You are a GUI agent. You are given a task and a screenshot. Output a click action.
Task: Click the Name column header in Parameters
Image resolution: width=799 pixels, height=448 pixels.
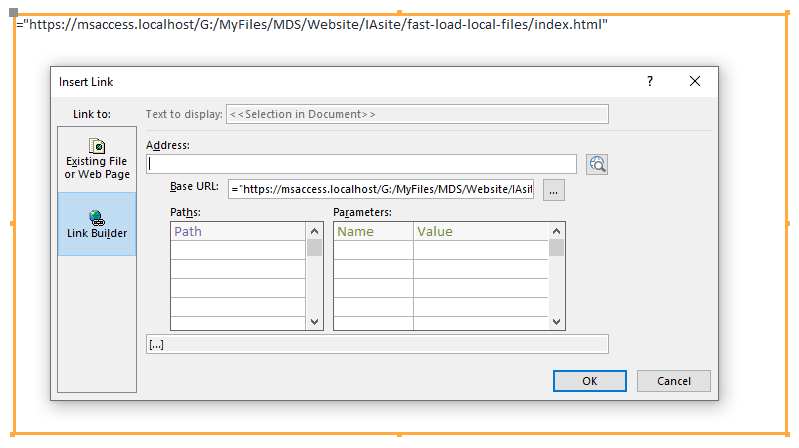click(374, 231)
